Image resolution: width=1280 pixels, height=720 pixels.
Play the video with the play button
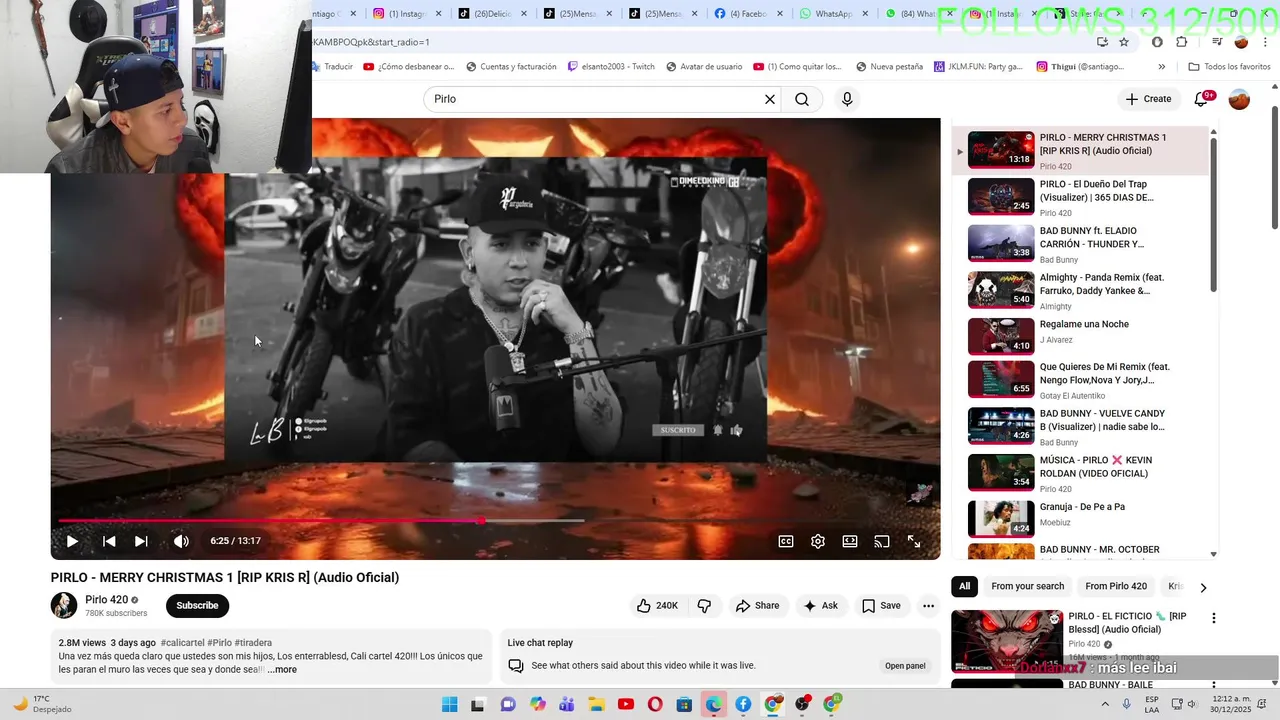click(x=72, y=541)
